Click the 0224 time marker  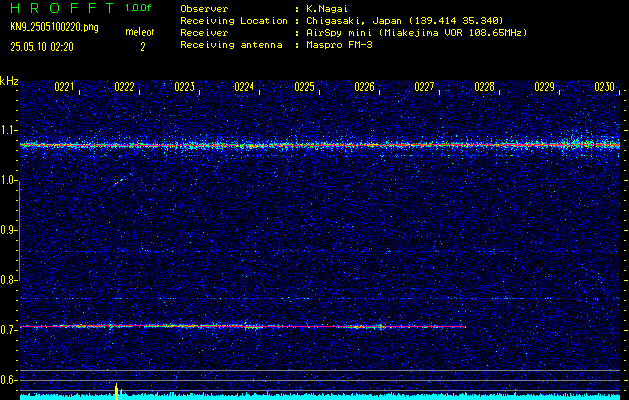(x=244, y=87)
